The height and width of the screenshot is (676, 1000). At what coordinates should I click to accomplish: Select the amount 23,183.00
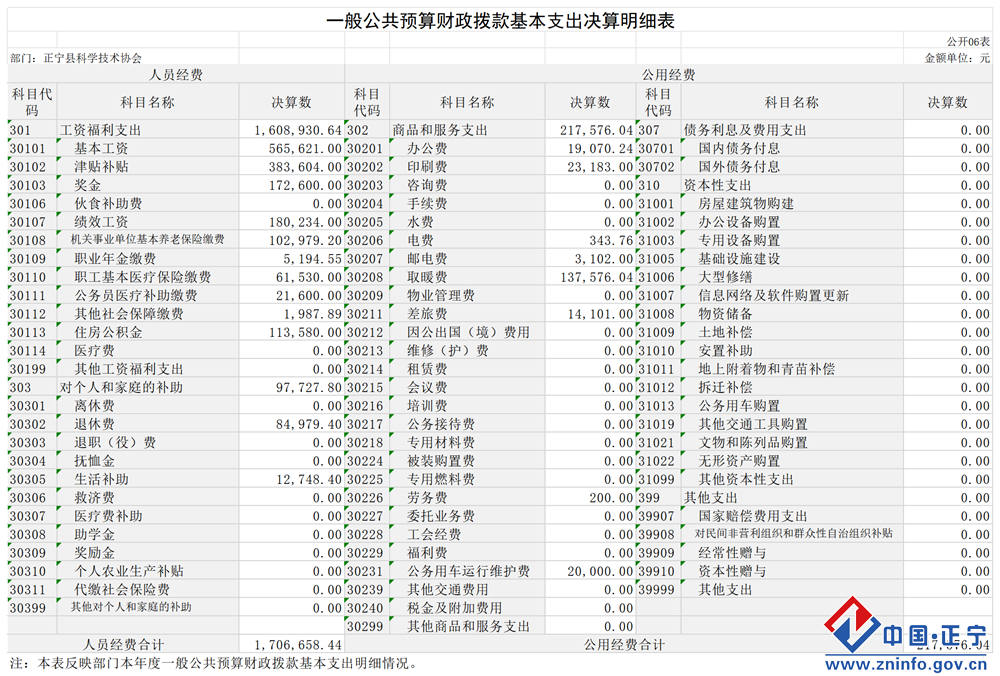point(600,167)
